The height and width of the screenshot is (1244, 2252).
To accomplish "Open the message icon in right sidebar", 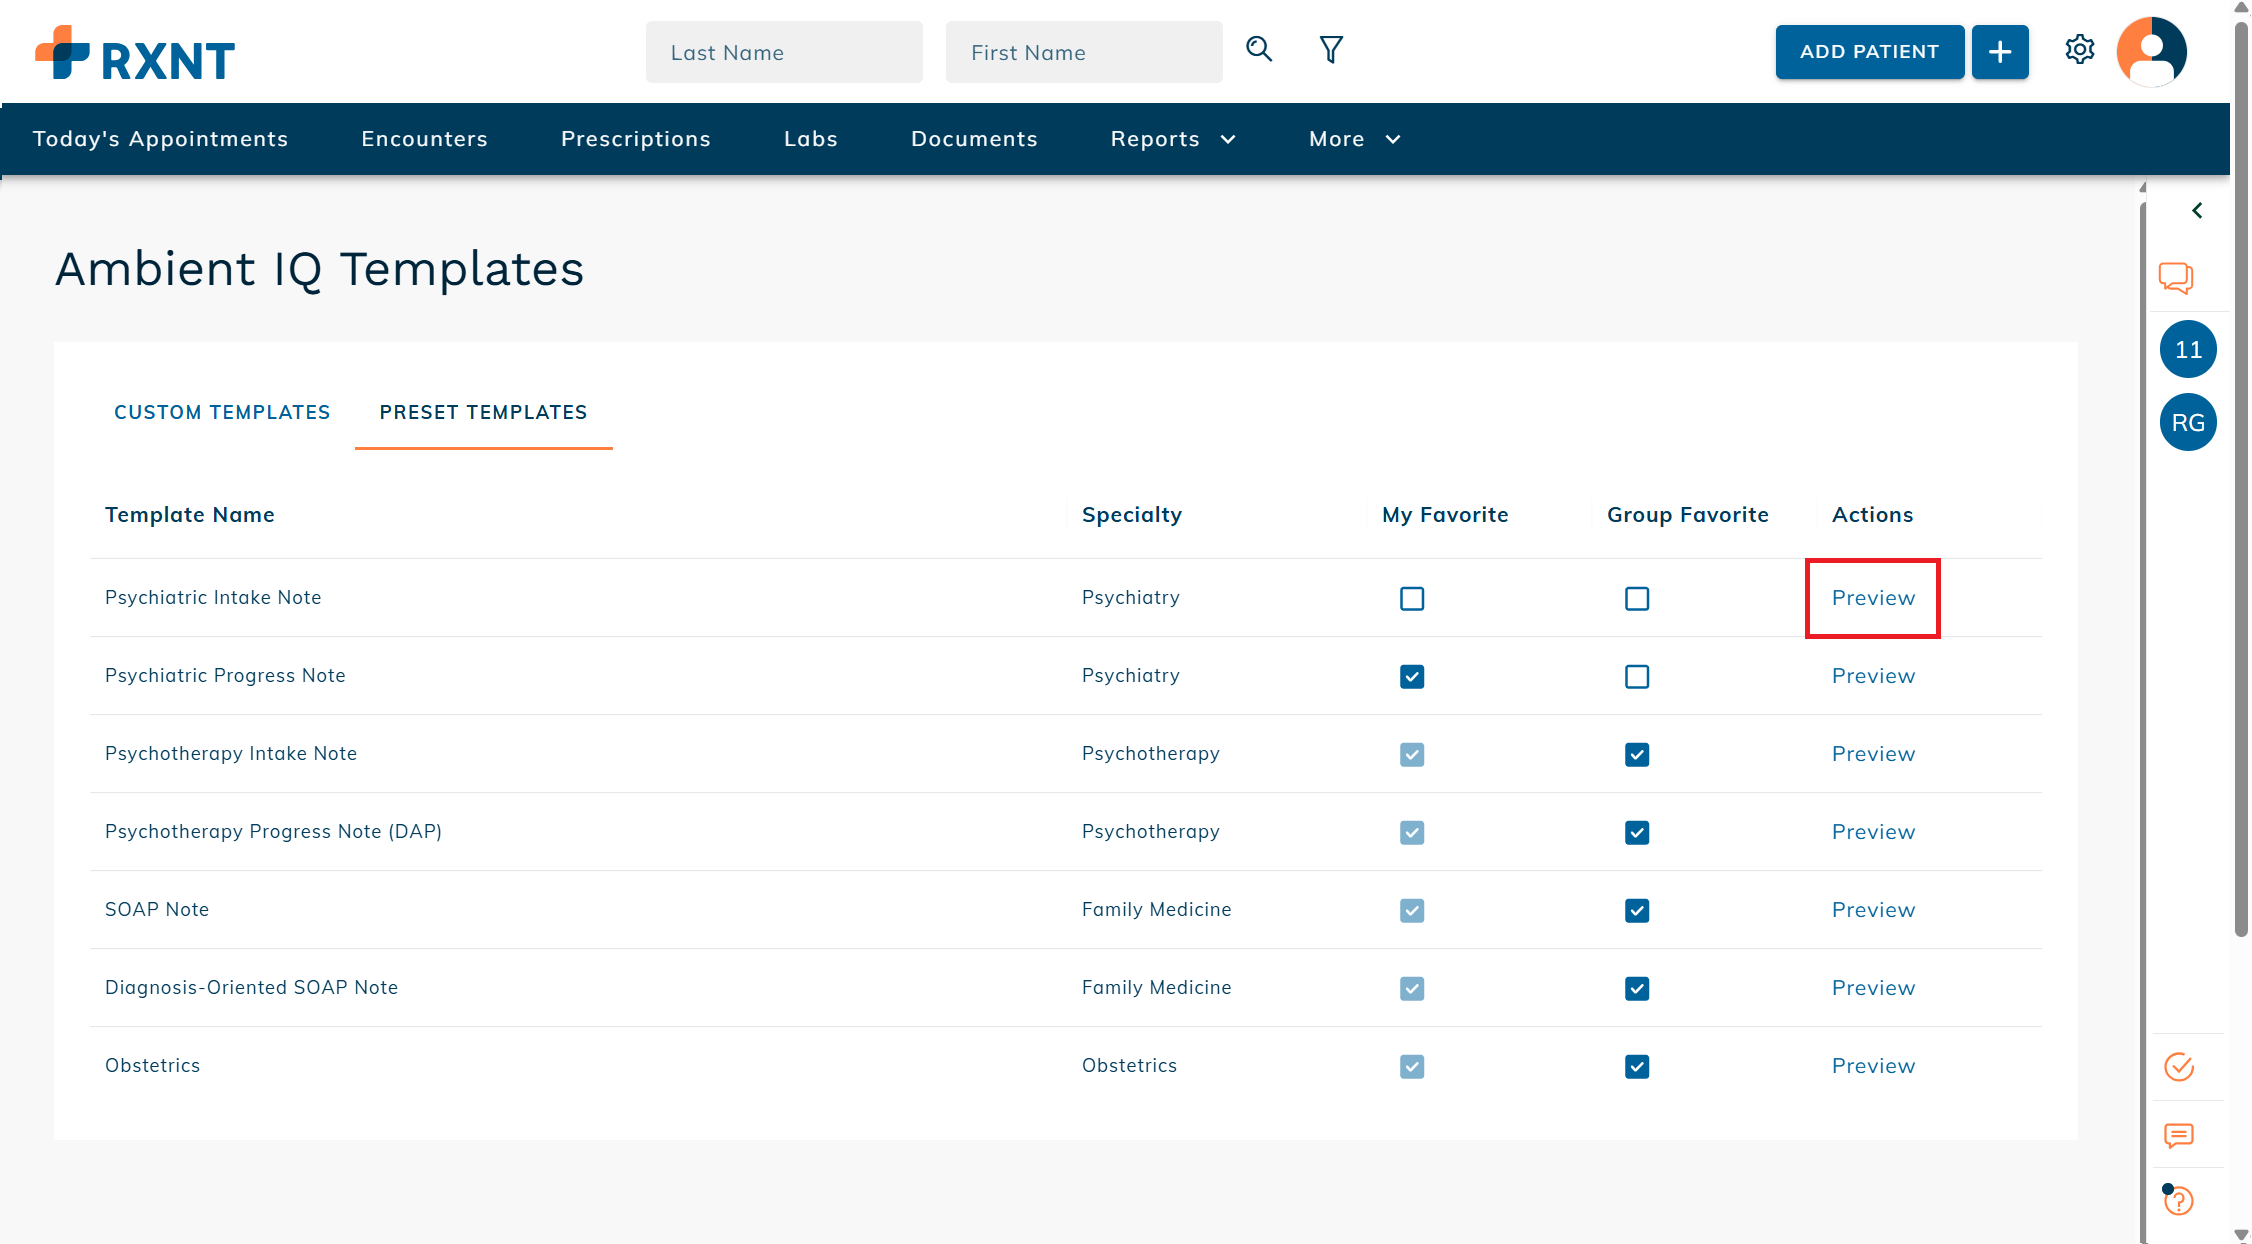I will (x=2178, y=1135).
